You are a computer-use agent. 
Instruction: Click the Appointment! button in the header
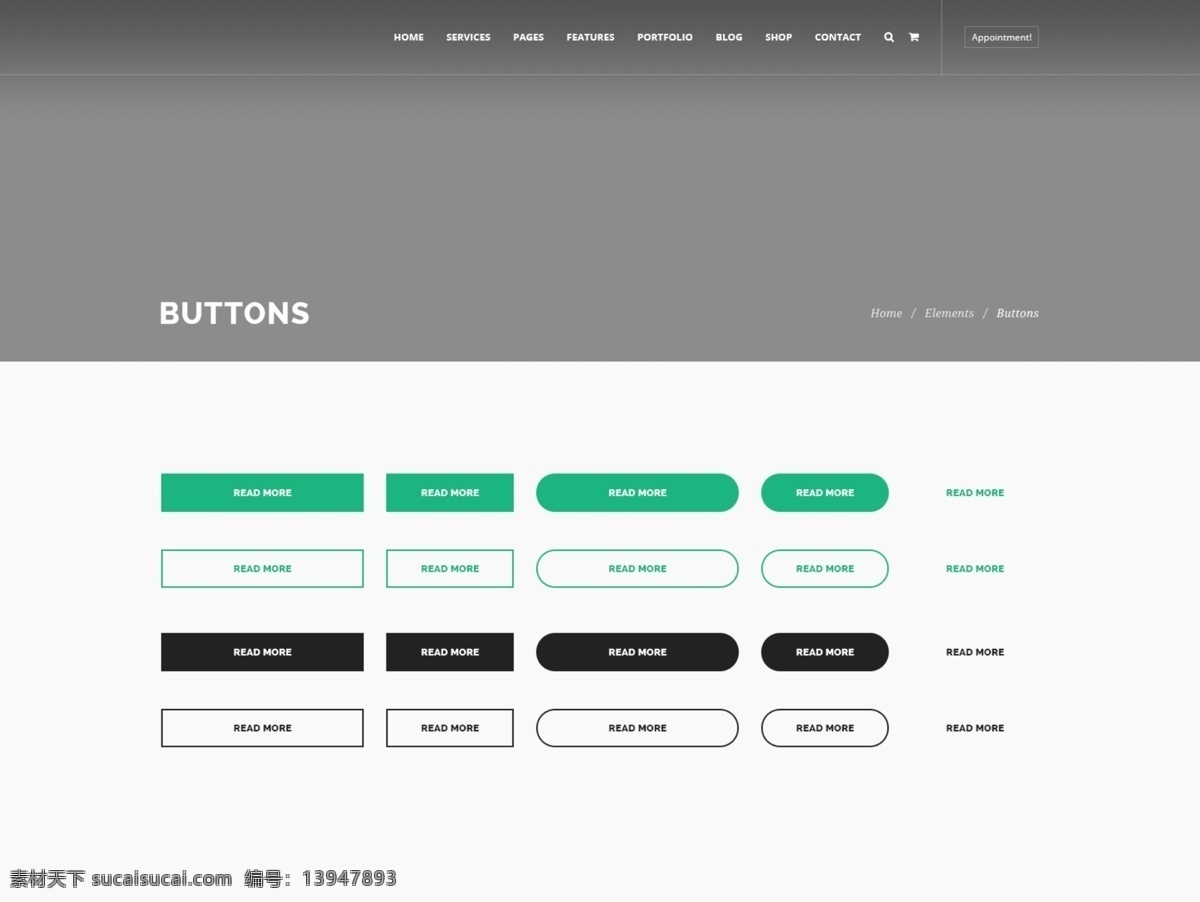pos(1001,37)
